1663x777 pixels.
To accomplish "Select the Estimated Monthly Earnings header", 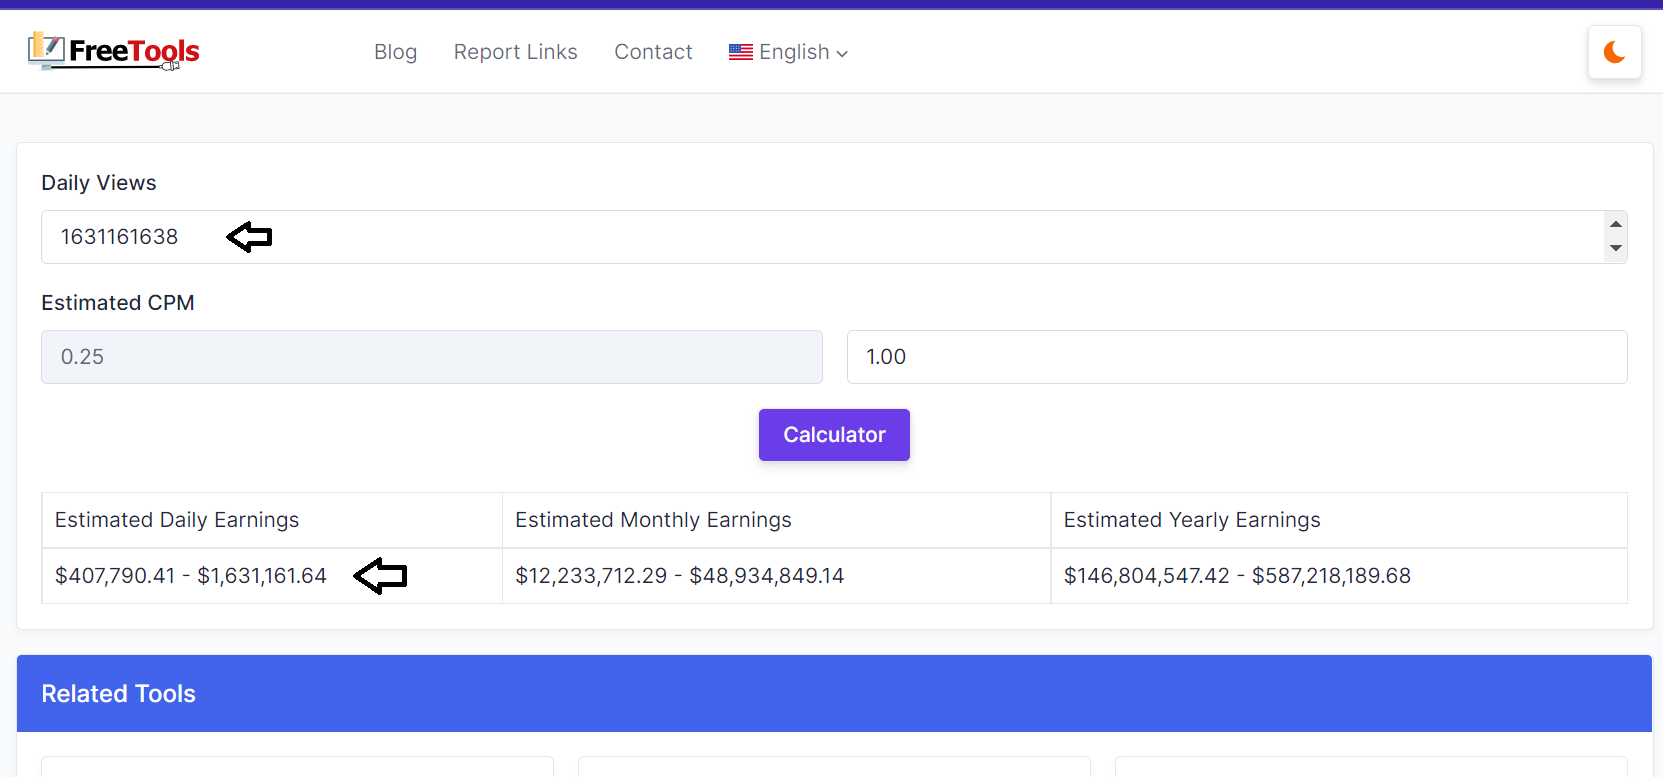I will 653,520.
